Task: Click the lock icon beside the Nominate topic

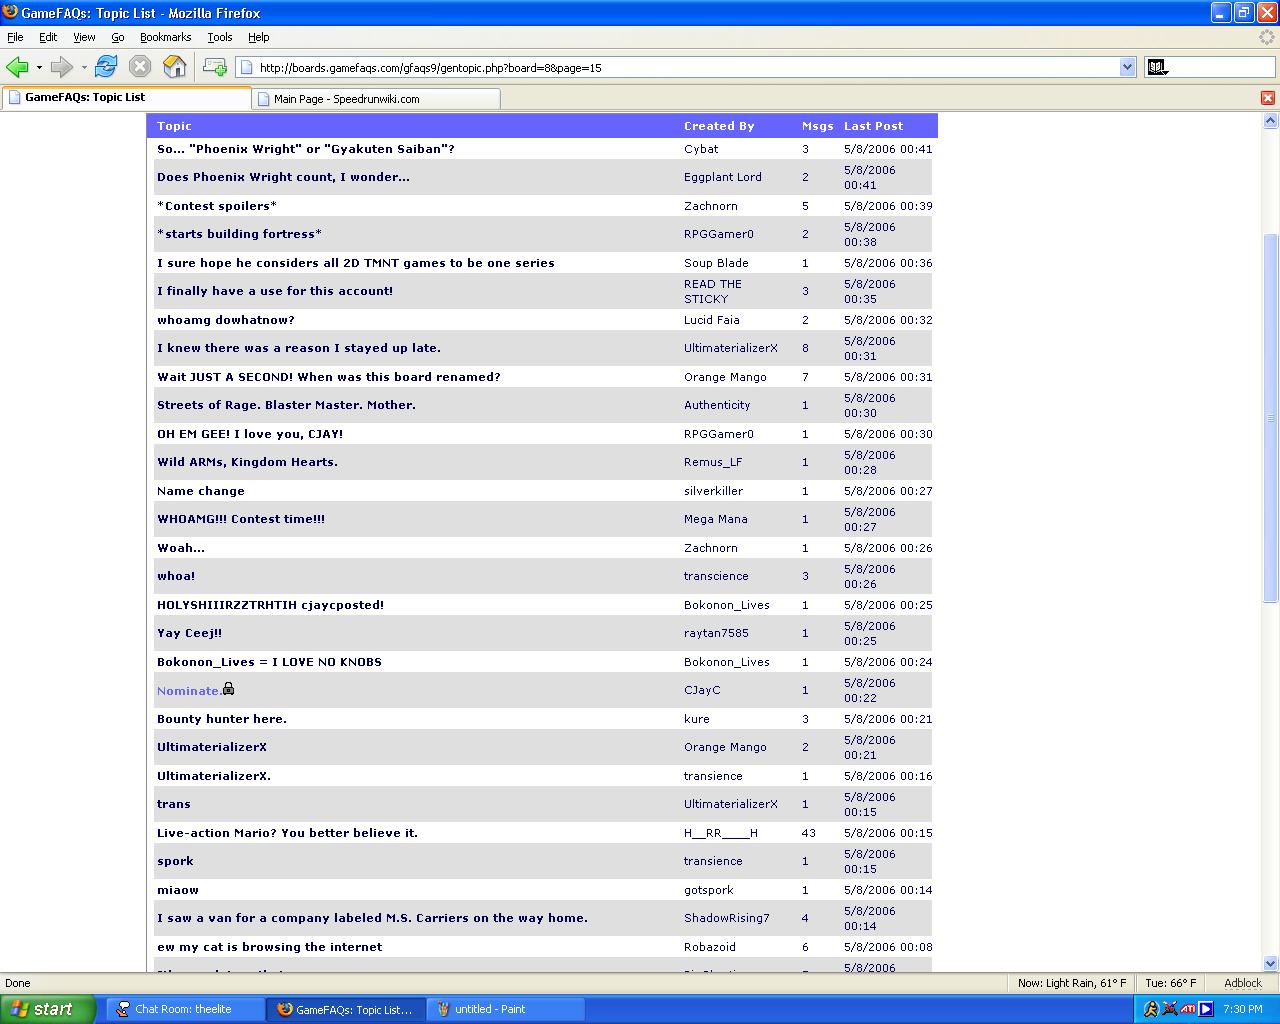Action: click(228, 689)
